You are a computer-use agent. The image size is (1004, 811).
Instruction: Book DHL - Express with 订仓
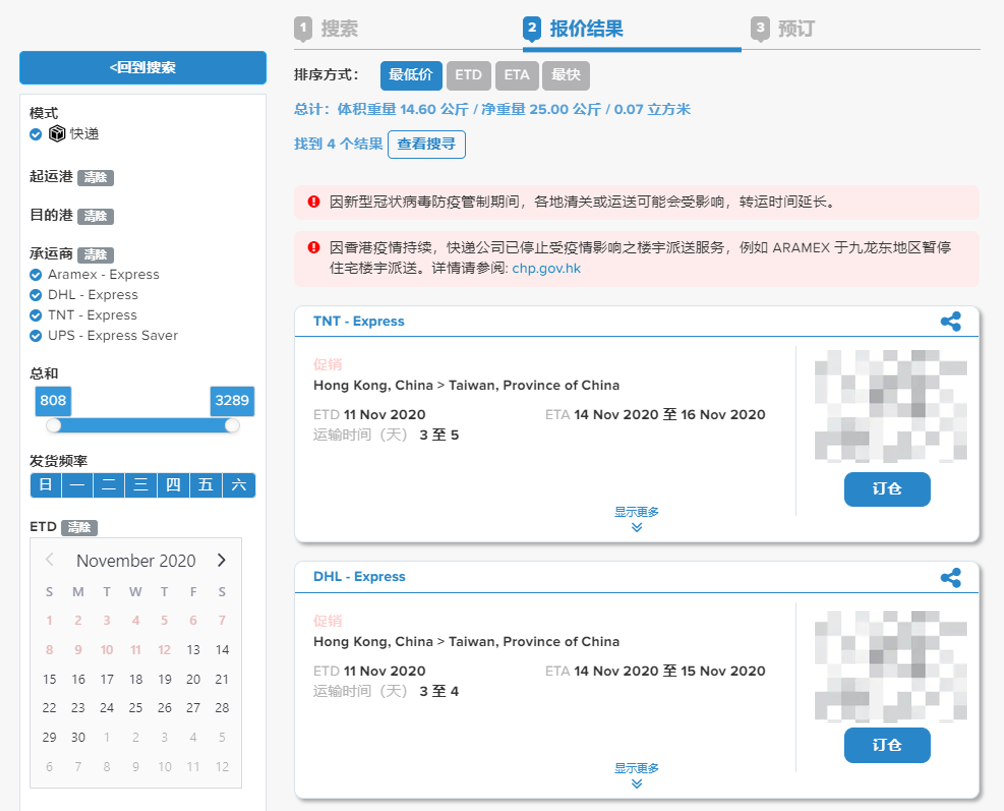click(887, 745)
